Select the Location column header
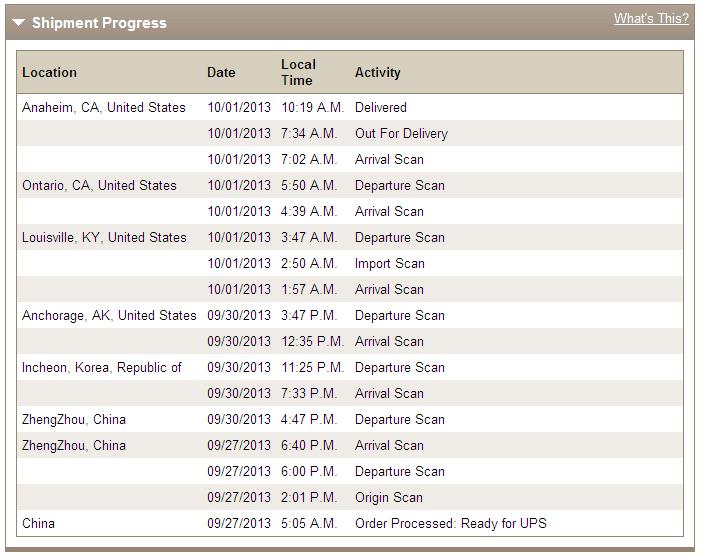The image size is (702, 557). point(49,73)
